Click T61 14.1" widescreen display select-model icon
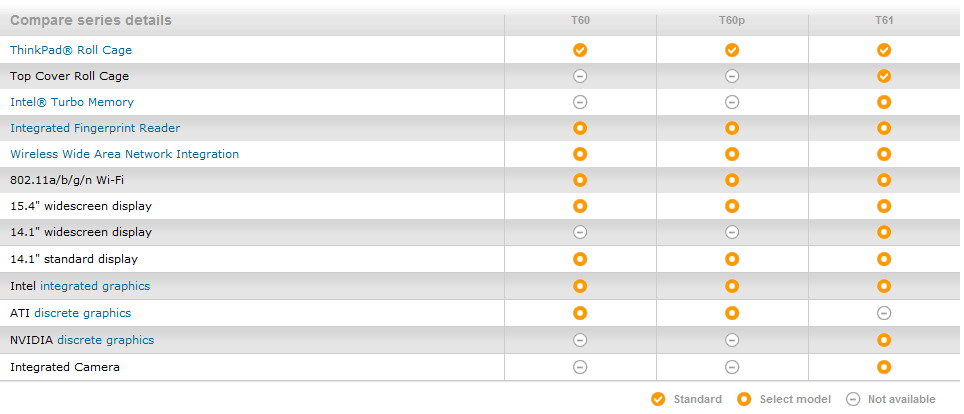Screen dimensions: 964x414 (x=883, y=232)
